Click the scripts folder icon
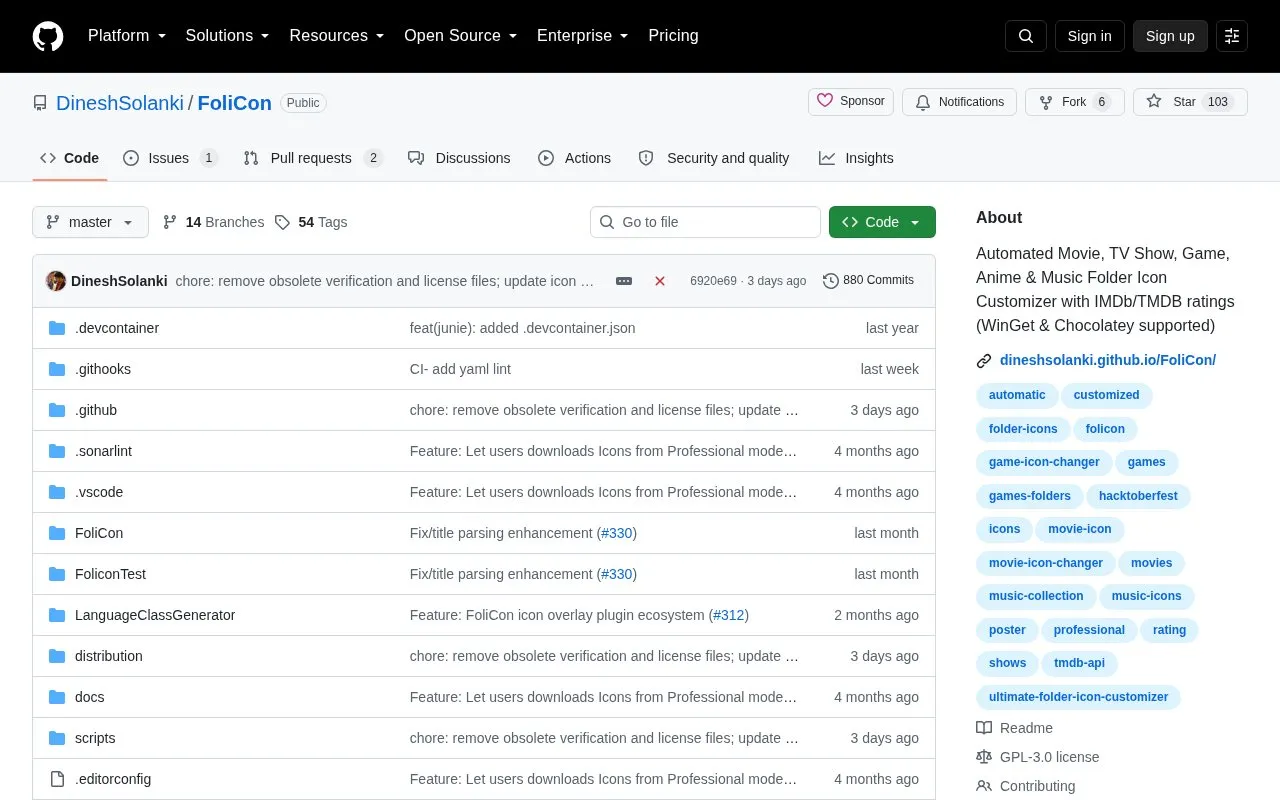The image size is (1280, 800). [x=57, y=738]
